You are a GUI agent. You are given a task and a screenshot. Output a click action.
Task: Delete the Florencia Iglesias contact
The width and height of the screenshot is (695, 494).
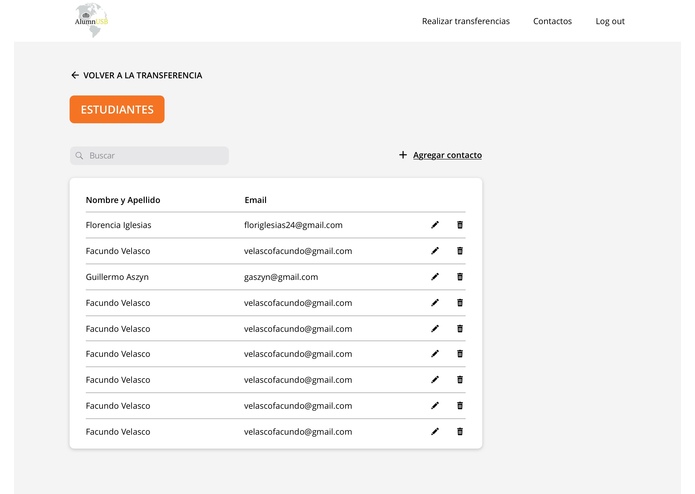460,225
